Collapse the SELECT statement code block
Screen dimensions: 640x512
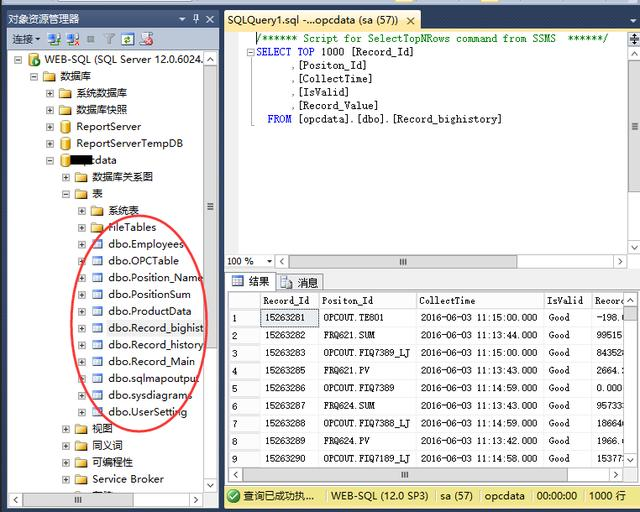(x=251, y=52)
